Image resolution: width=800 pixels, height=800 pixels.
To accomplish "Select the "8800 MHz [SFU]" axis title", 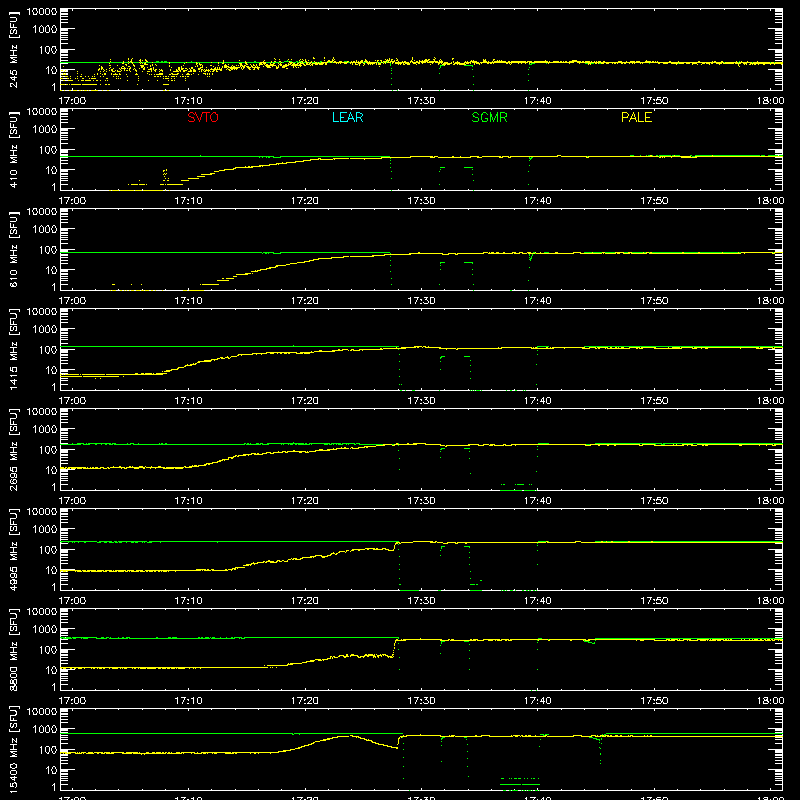I will (x=13, y=649).
